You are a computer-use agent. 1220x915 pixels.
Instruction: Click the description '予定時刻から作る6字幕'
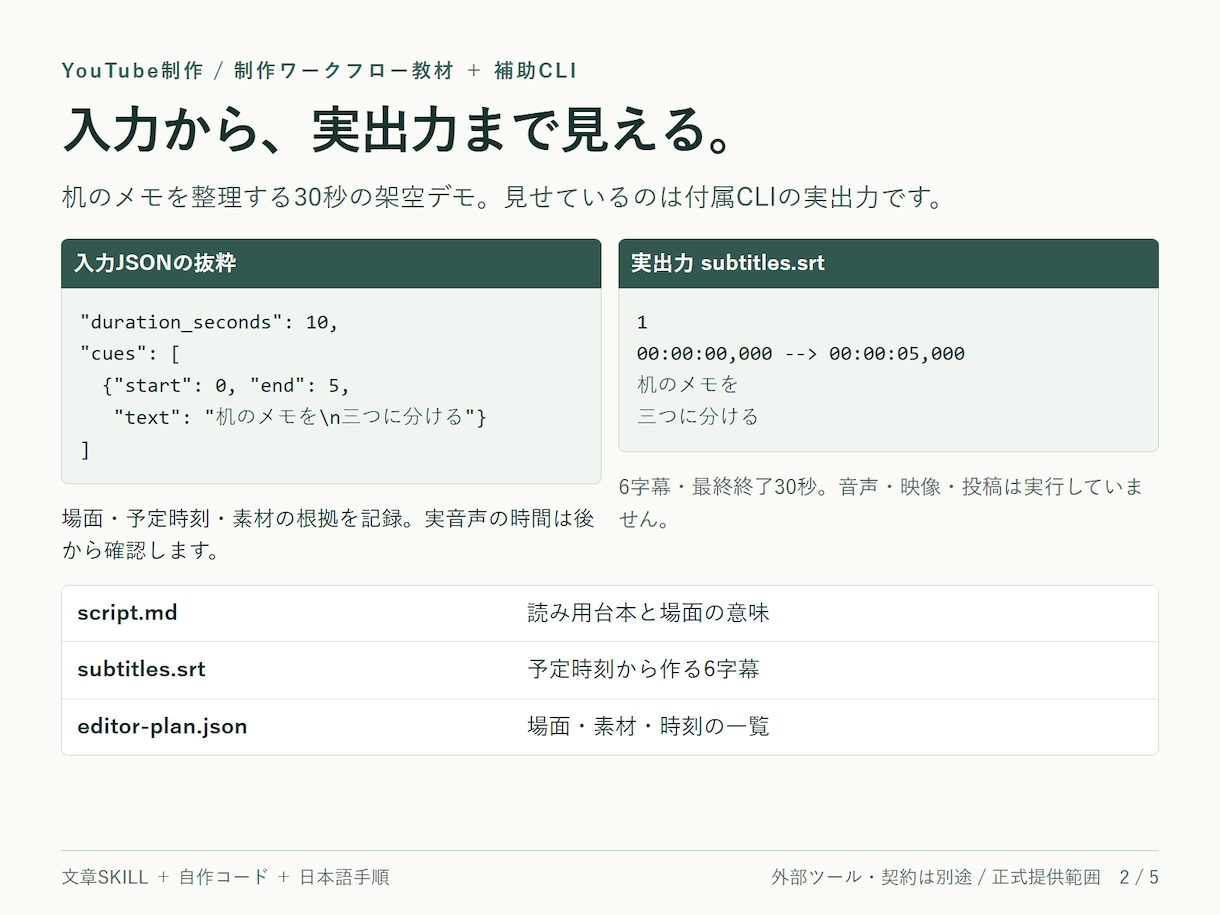click(x=643, y=669)
